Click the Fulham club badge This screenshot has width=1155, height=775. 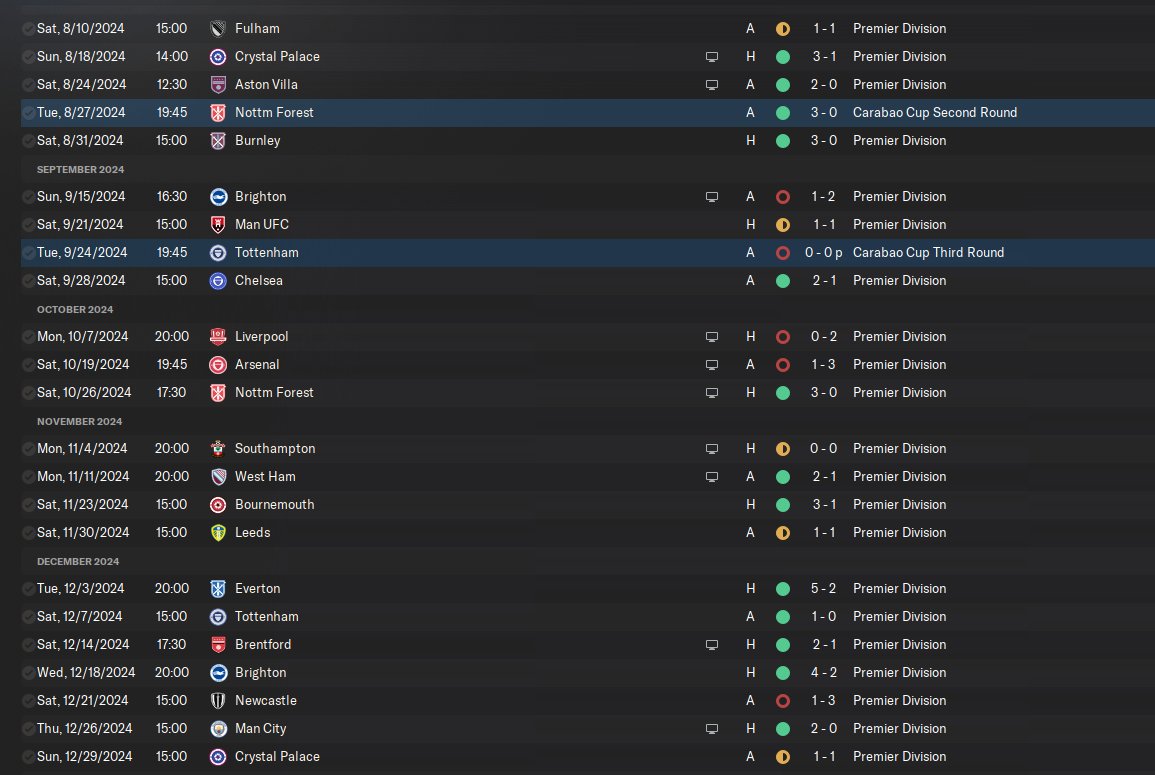(x=218, y=29)
